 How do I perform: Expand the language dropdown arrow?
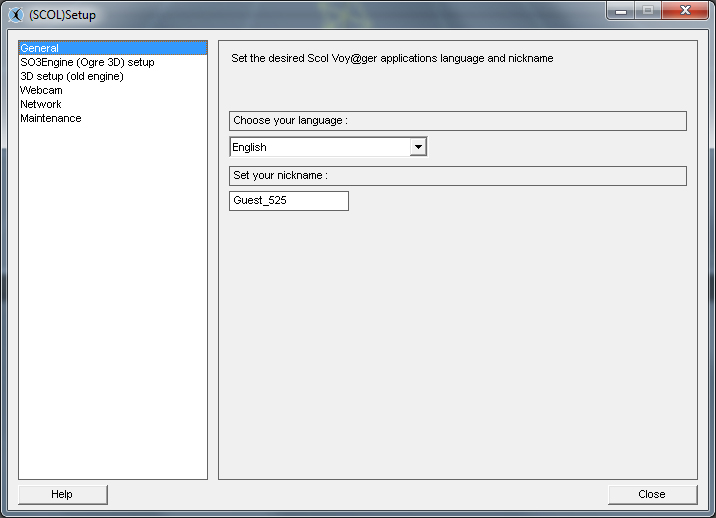[x=418, y=147]
